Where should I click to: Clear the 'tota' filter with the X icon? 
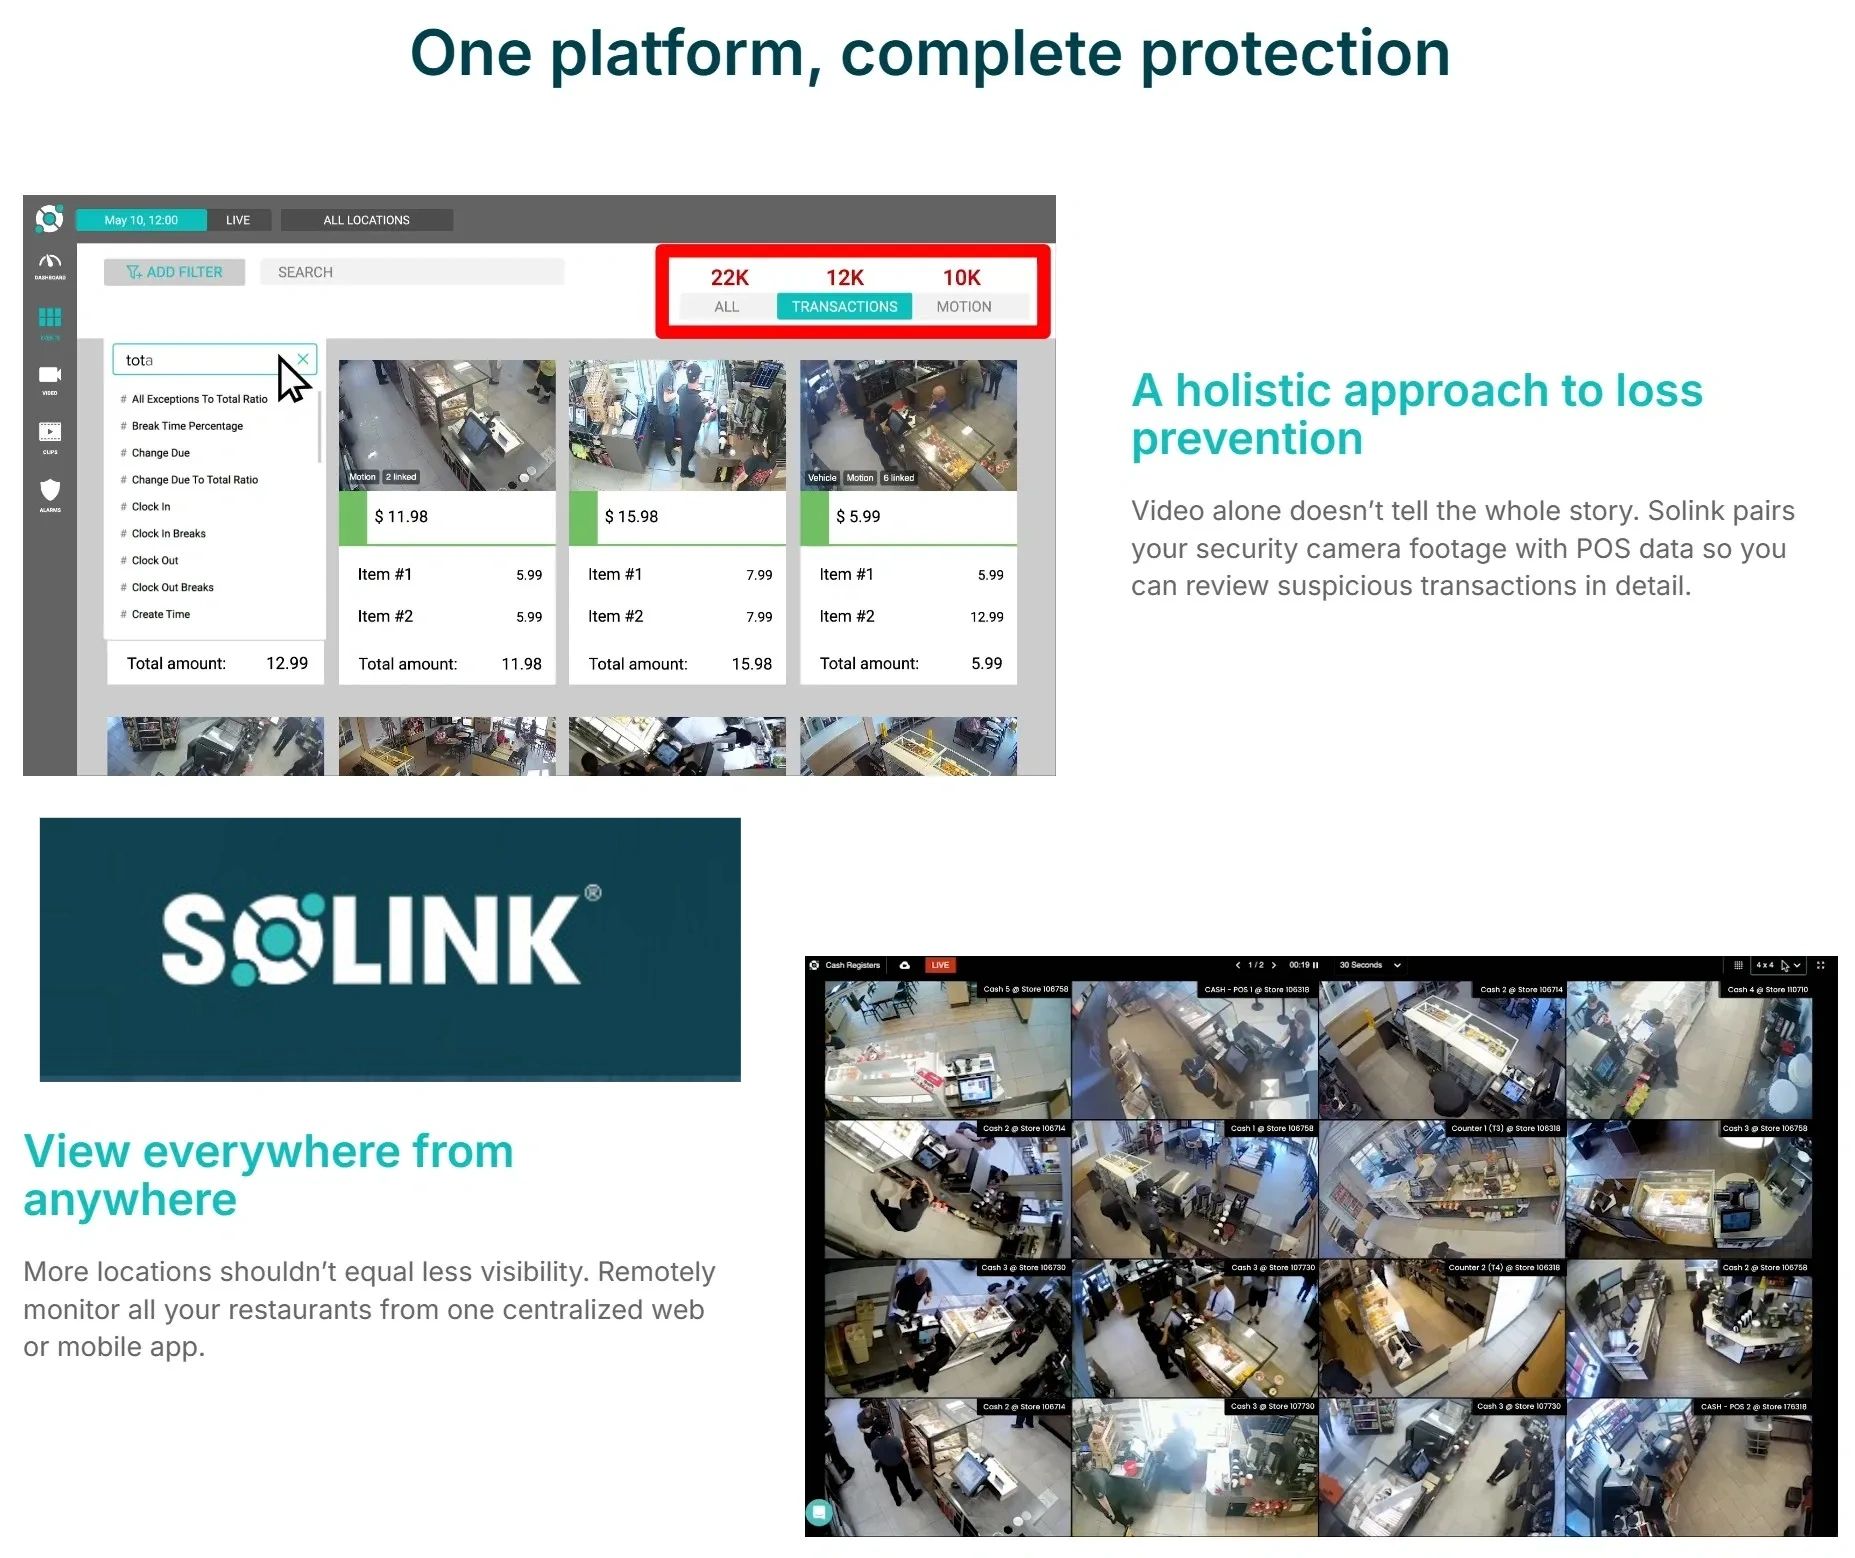point(303,359)
